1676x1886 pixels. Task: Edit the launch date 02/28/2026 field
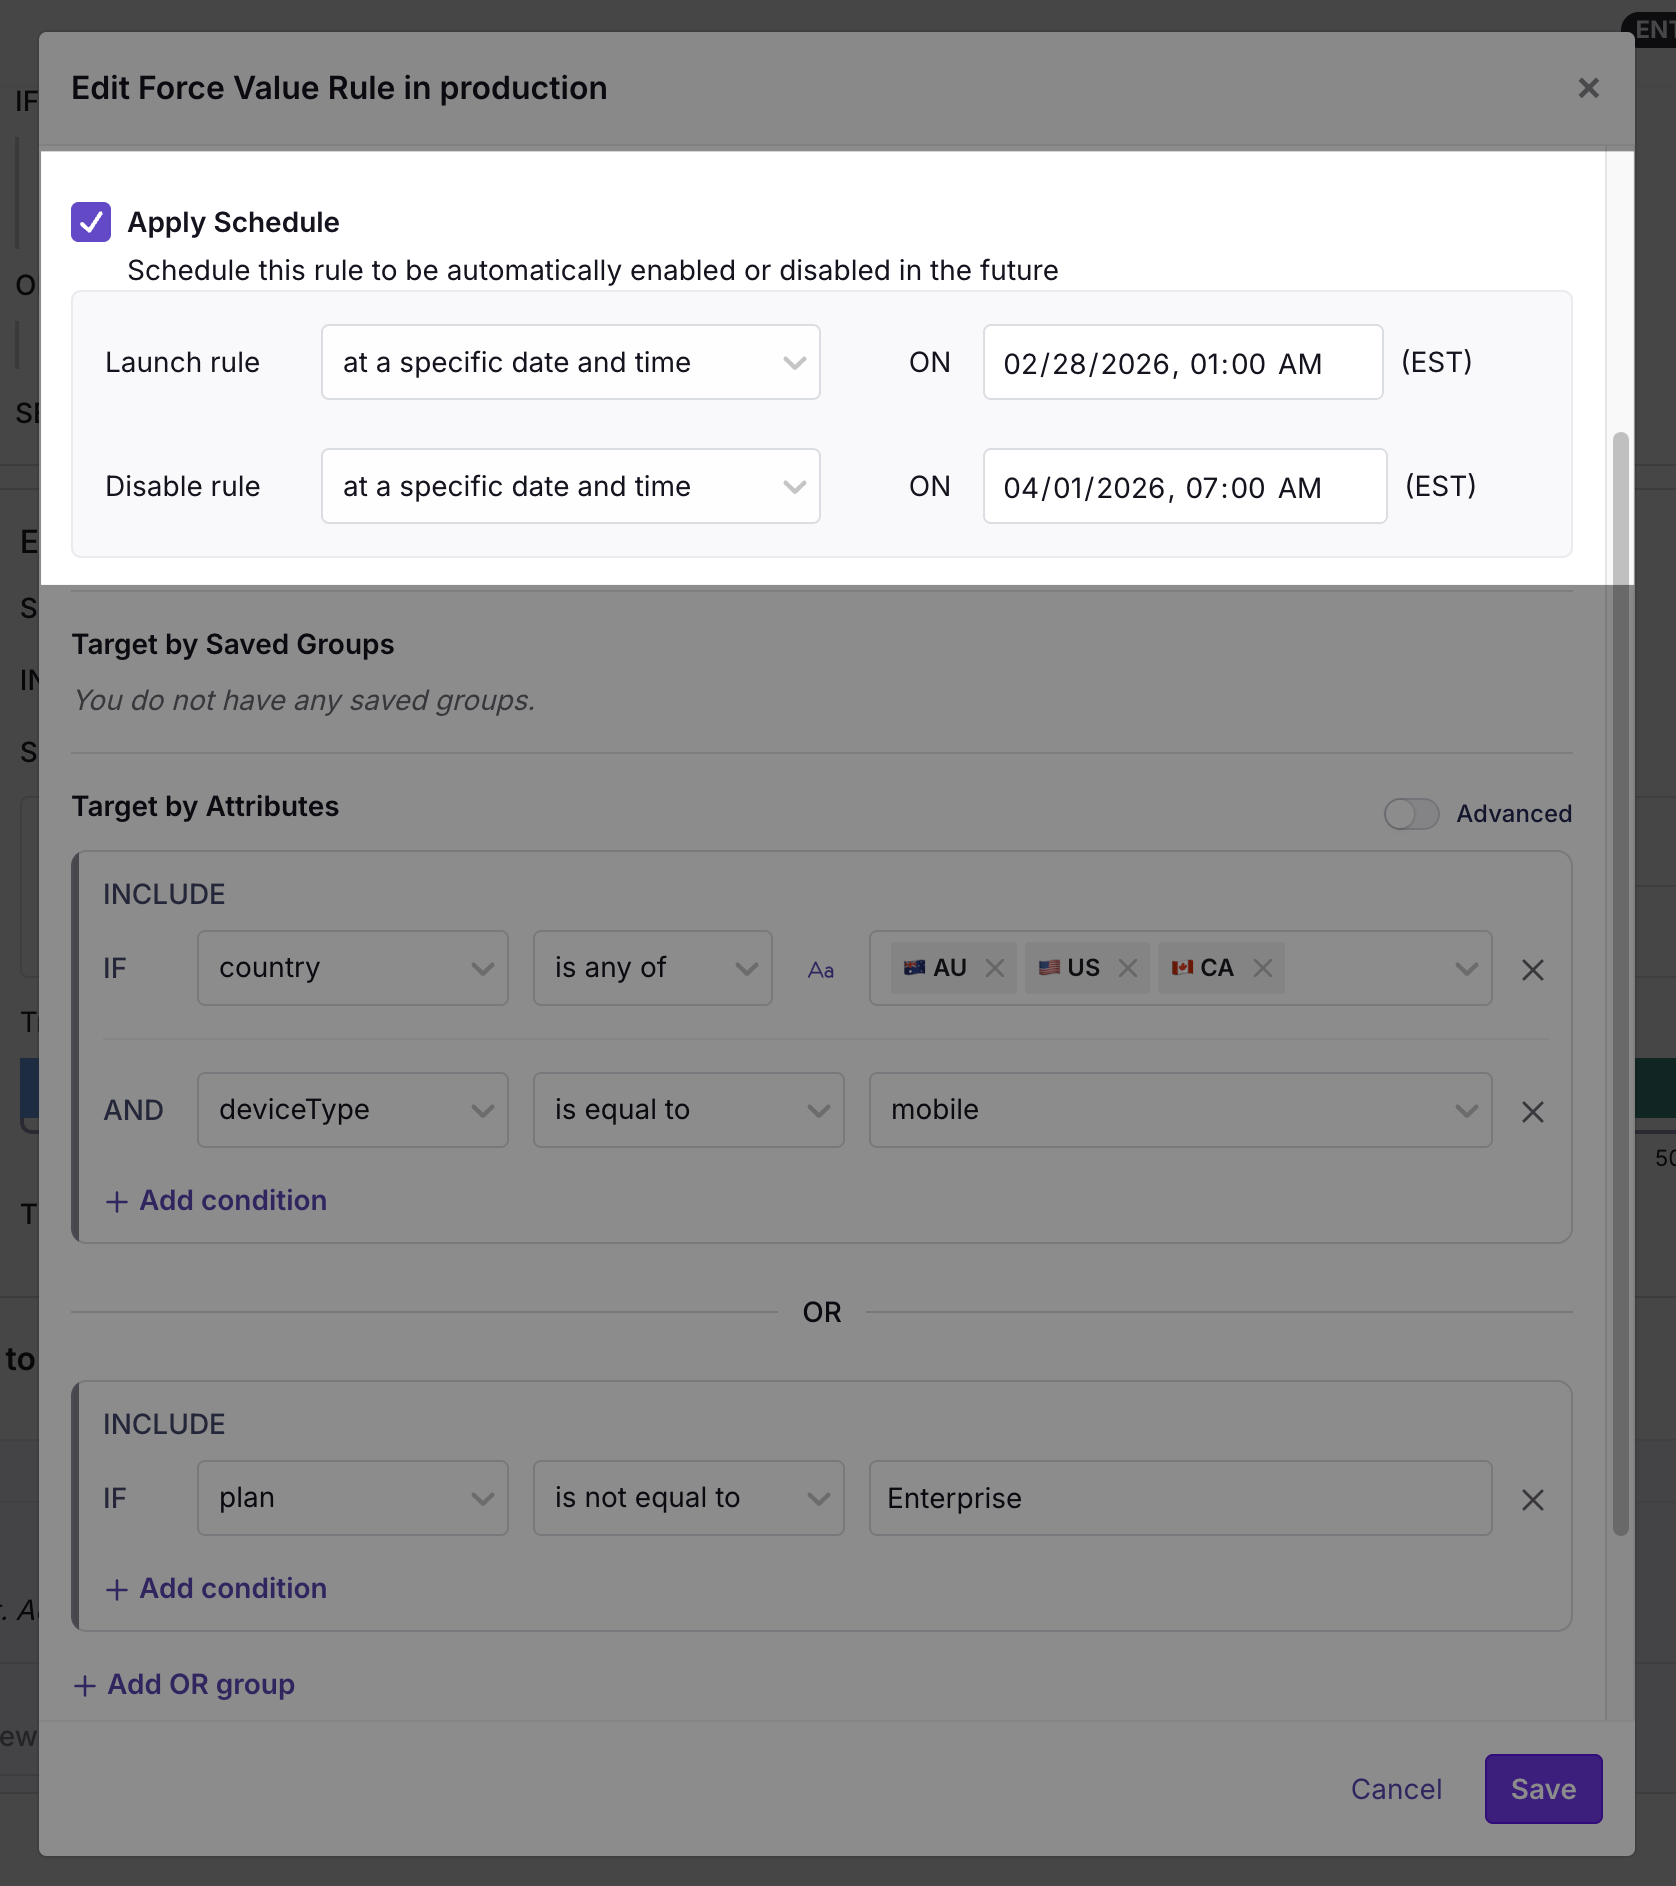tap(1183, 362)
